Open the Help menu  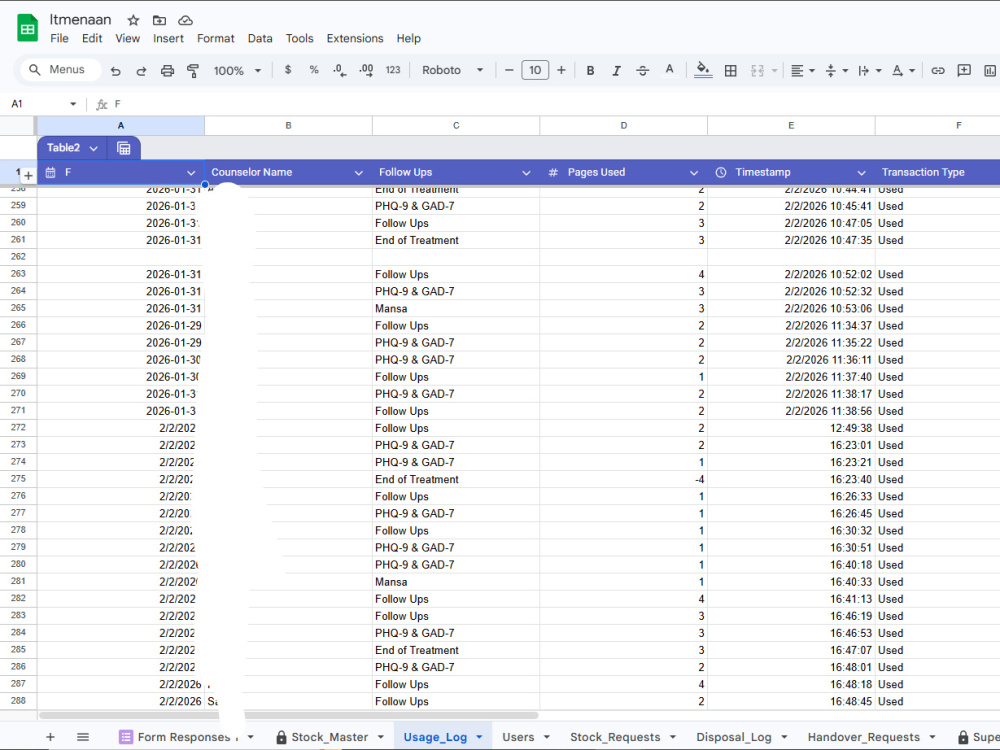[409, 38]
